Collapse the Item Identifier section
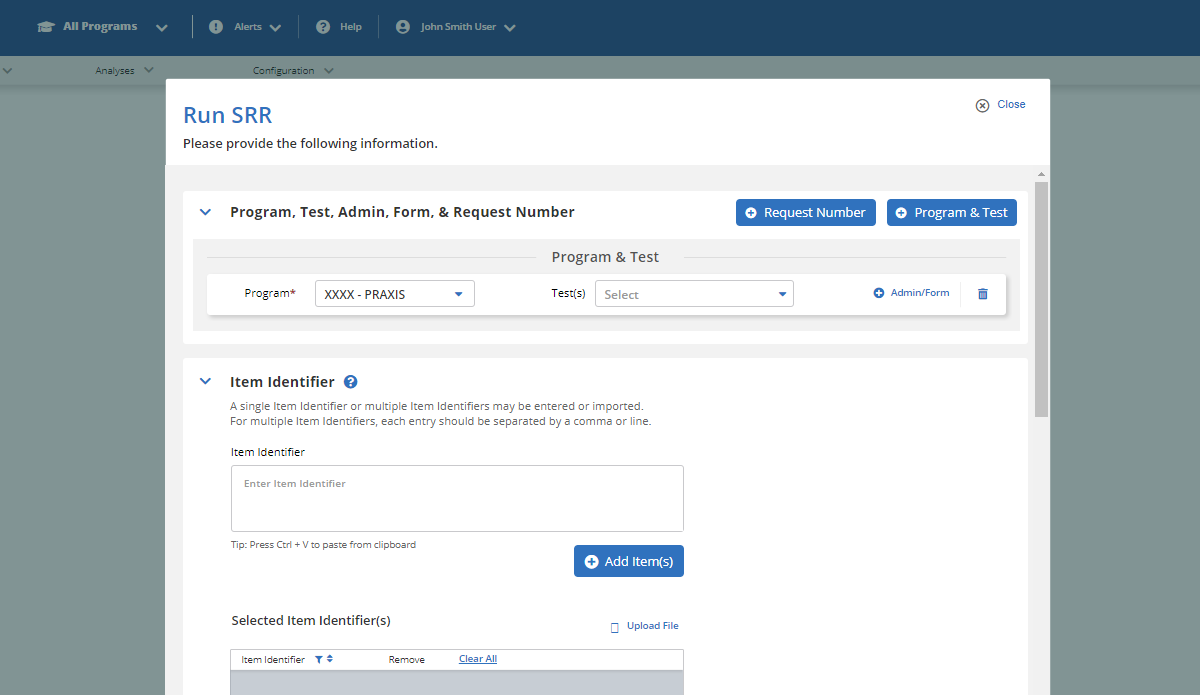 (206, 382)
